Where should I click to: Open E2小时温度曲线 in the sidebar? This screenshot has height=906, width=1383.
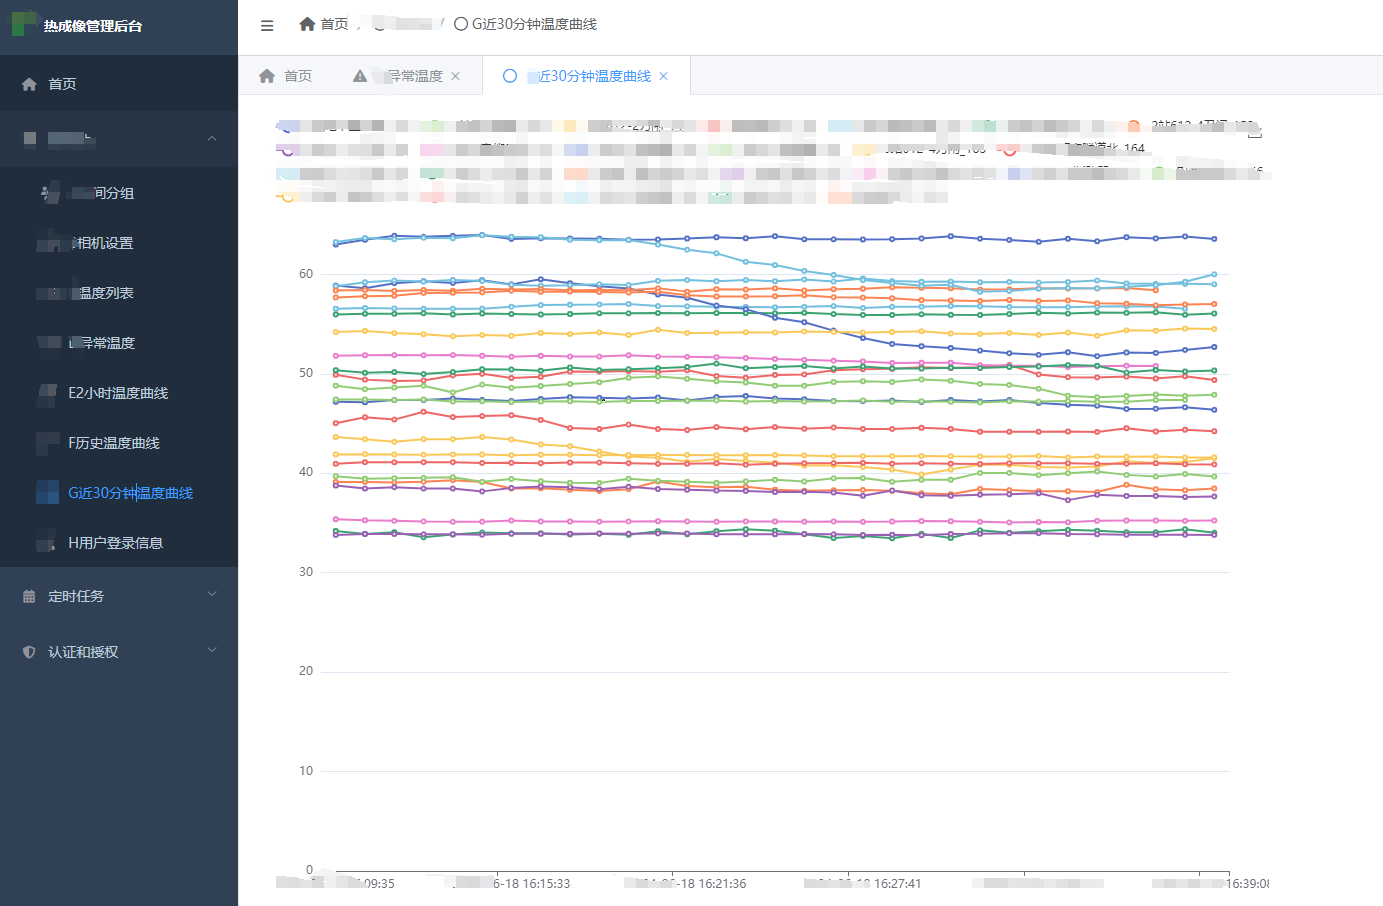[x=119, y=393]
